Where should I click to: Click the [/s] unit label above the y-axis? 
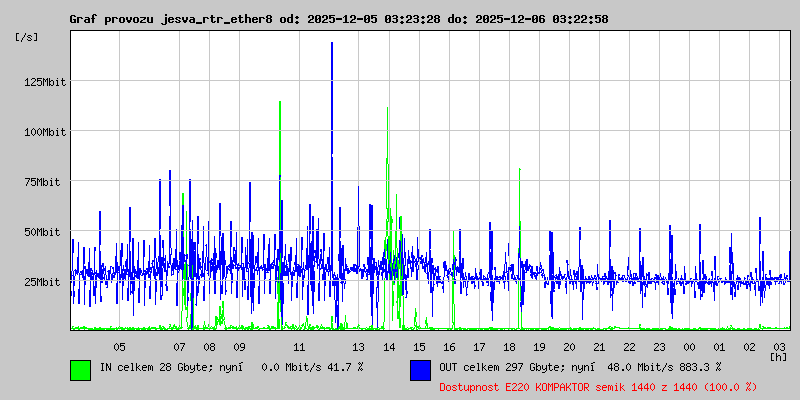[27, 37]
